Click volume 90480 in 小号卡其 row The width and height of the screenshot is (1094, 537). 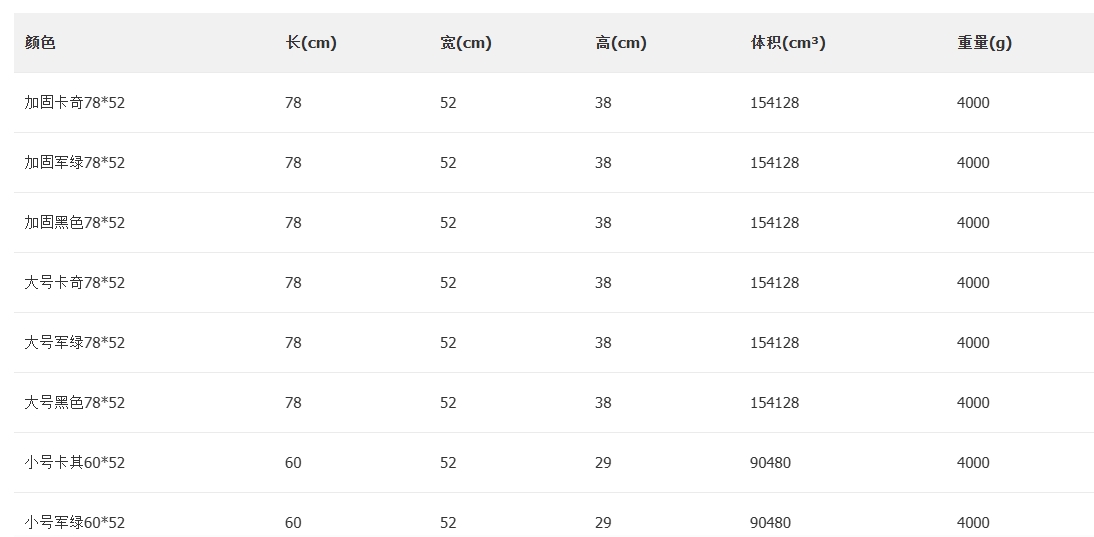(x=770, y=462)
